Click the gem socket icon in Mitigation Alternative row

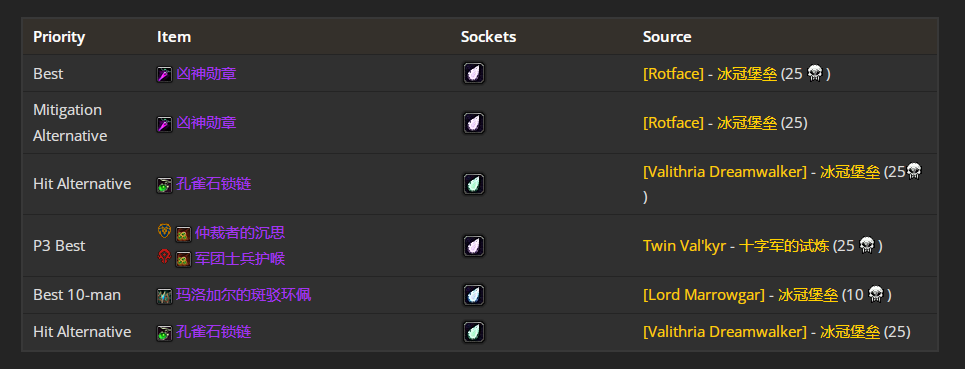[474, 123]
